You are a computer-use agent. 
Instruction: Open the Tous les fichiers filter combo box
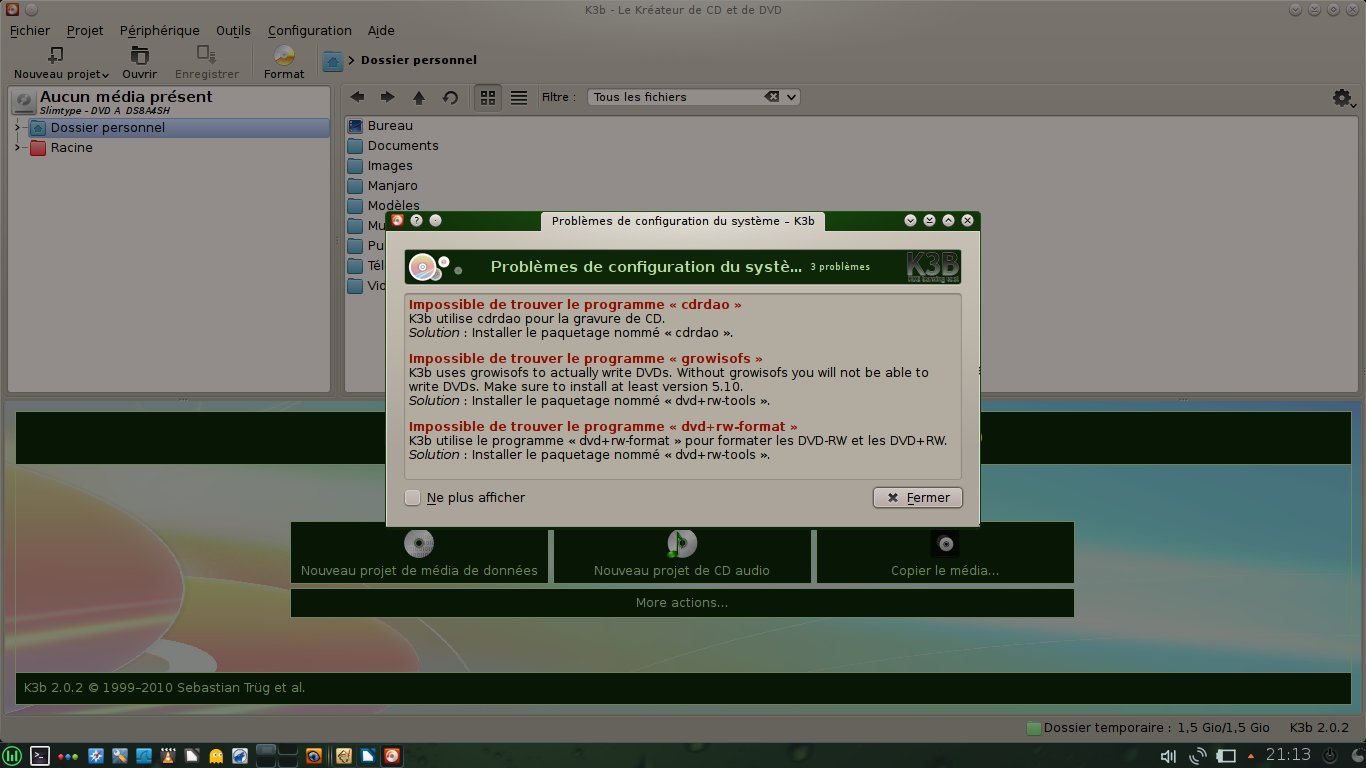[x=693, y=97]
